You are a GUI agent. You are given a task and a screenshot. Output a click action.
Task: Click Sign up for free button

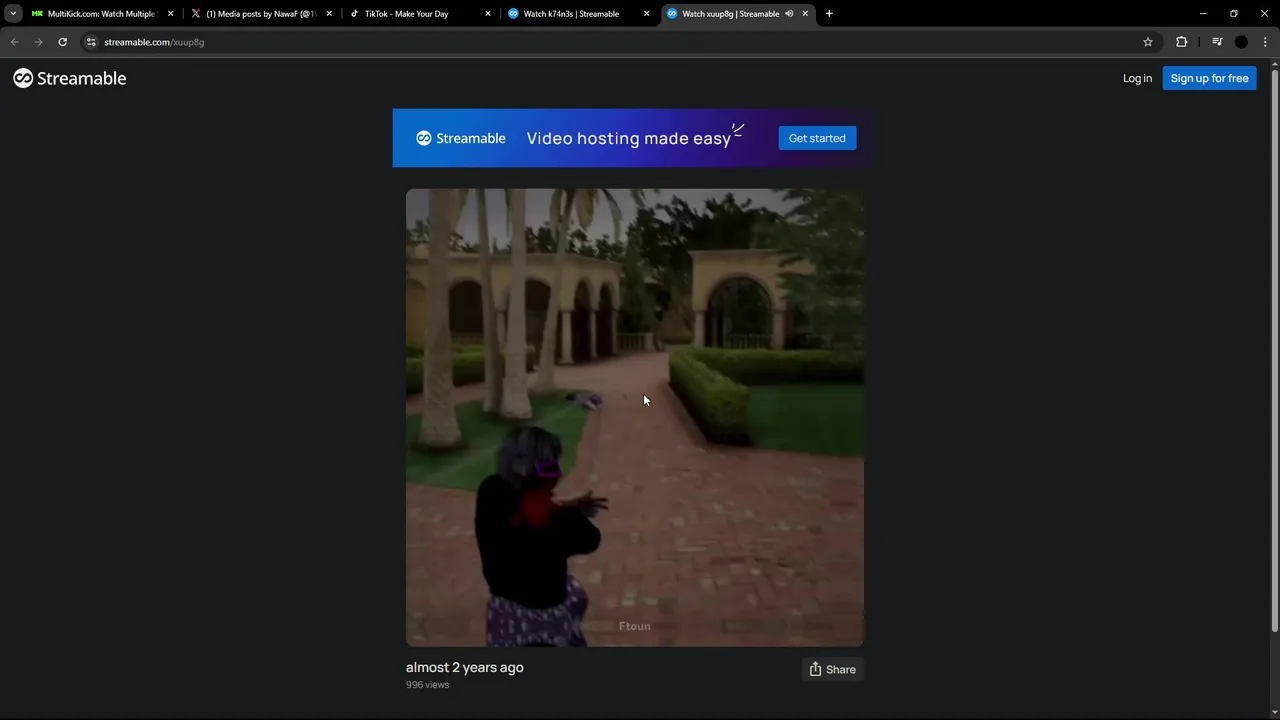(1209, 78)
